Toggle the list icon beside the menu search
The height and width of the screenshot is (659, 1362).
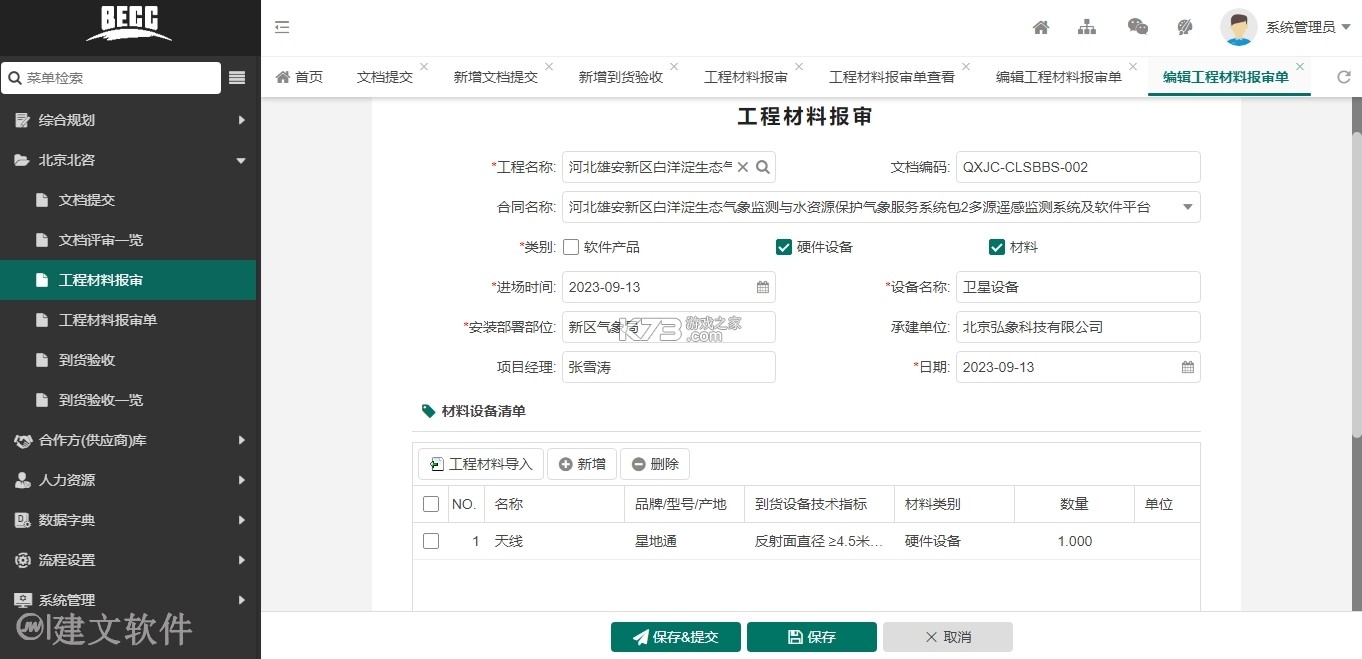point(237,77)
